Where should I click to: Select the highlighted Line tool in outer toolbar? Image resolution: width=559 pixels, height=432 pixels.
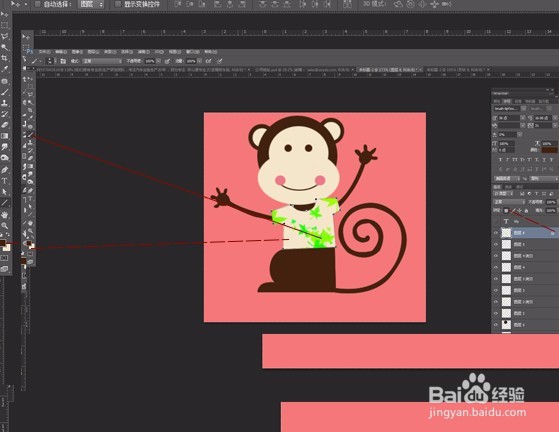5,203
